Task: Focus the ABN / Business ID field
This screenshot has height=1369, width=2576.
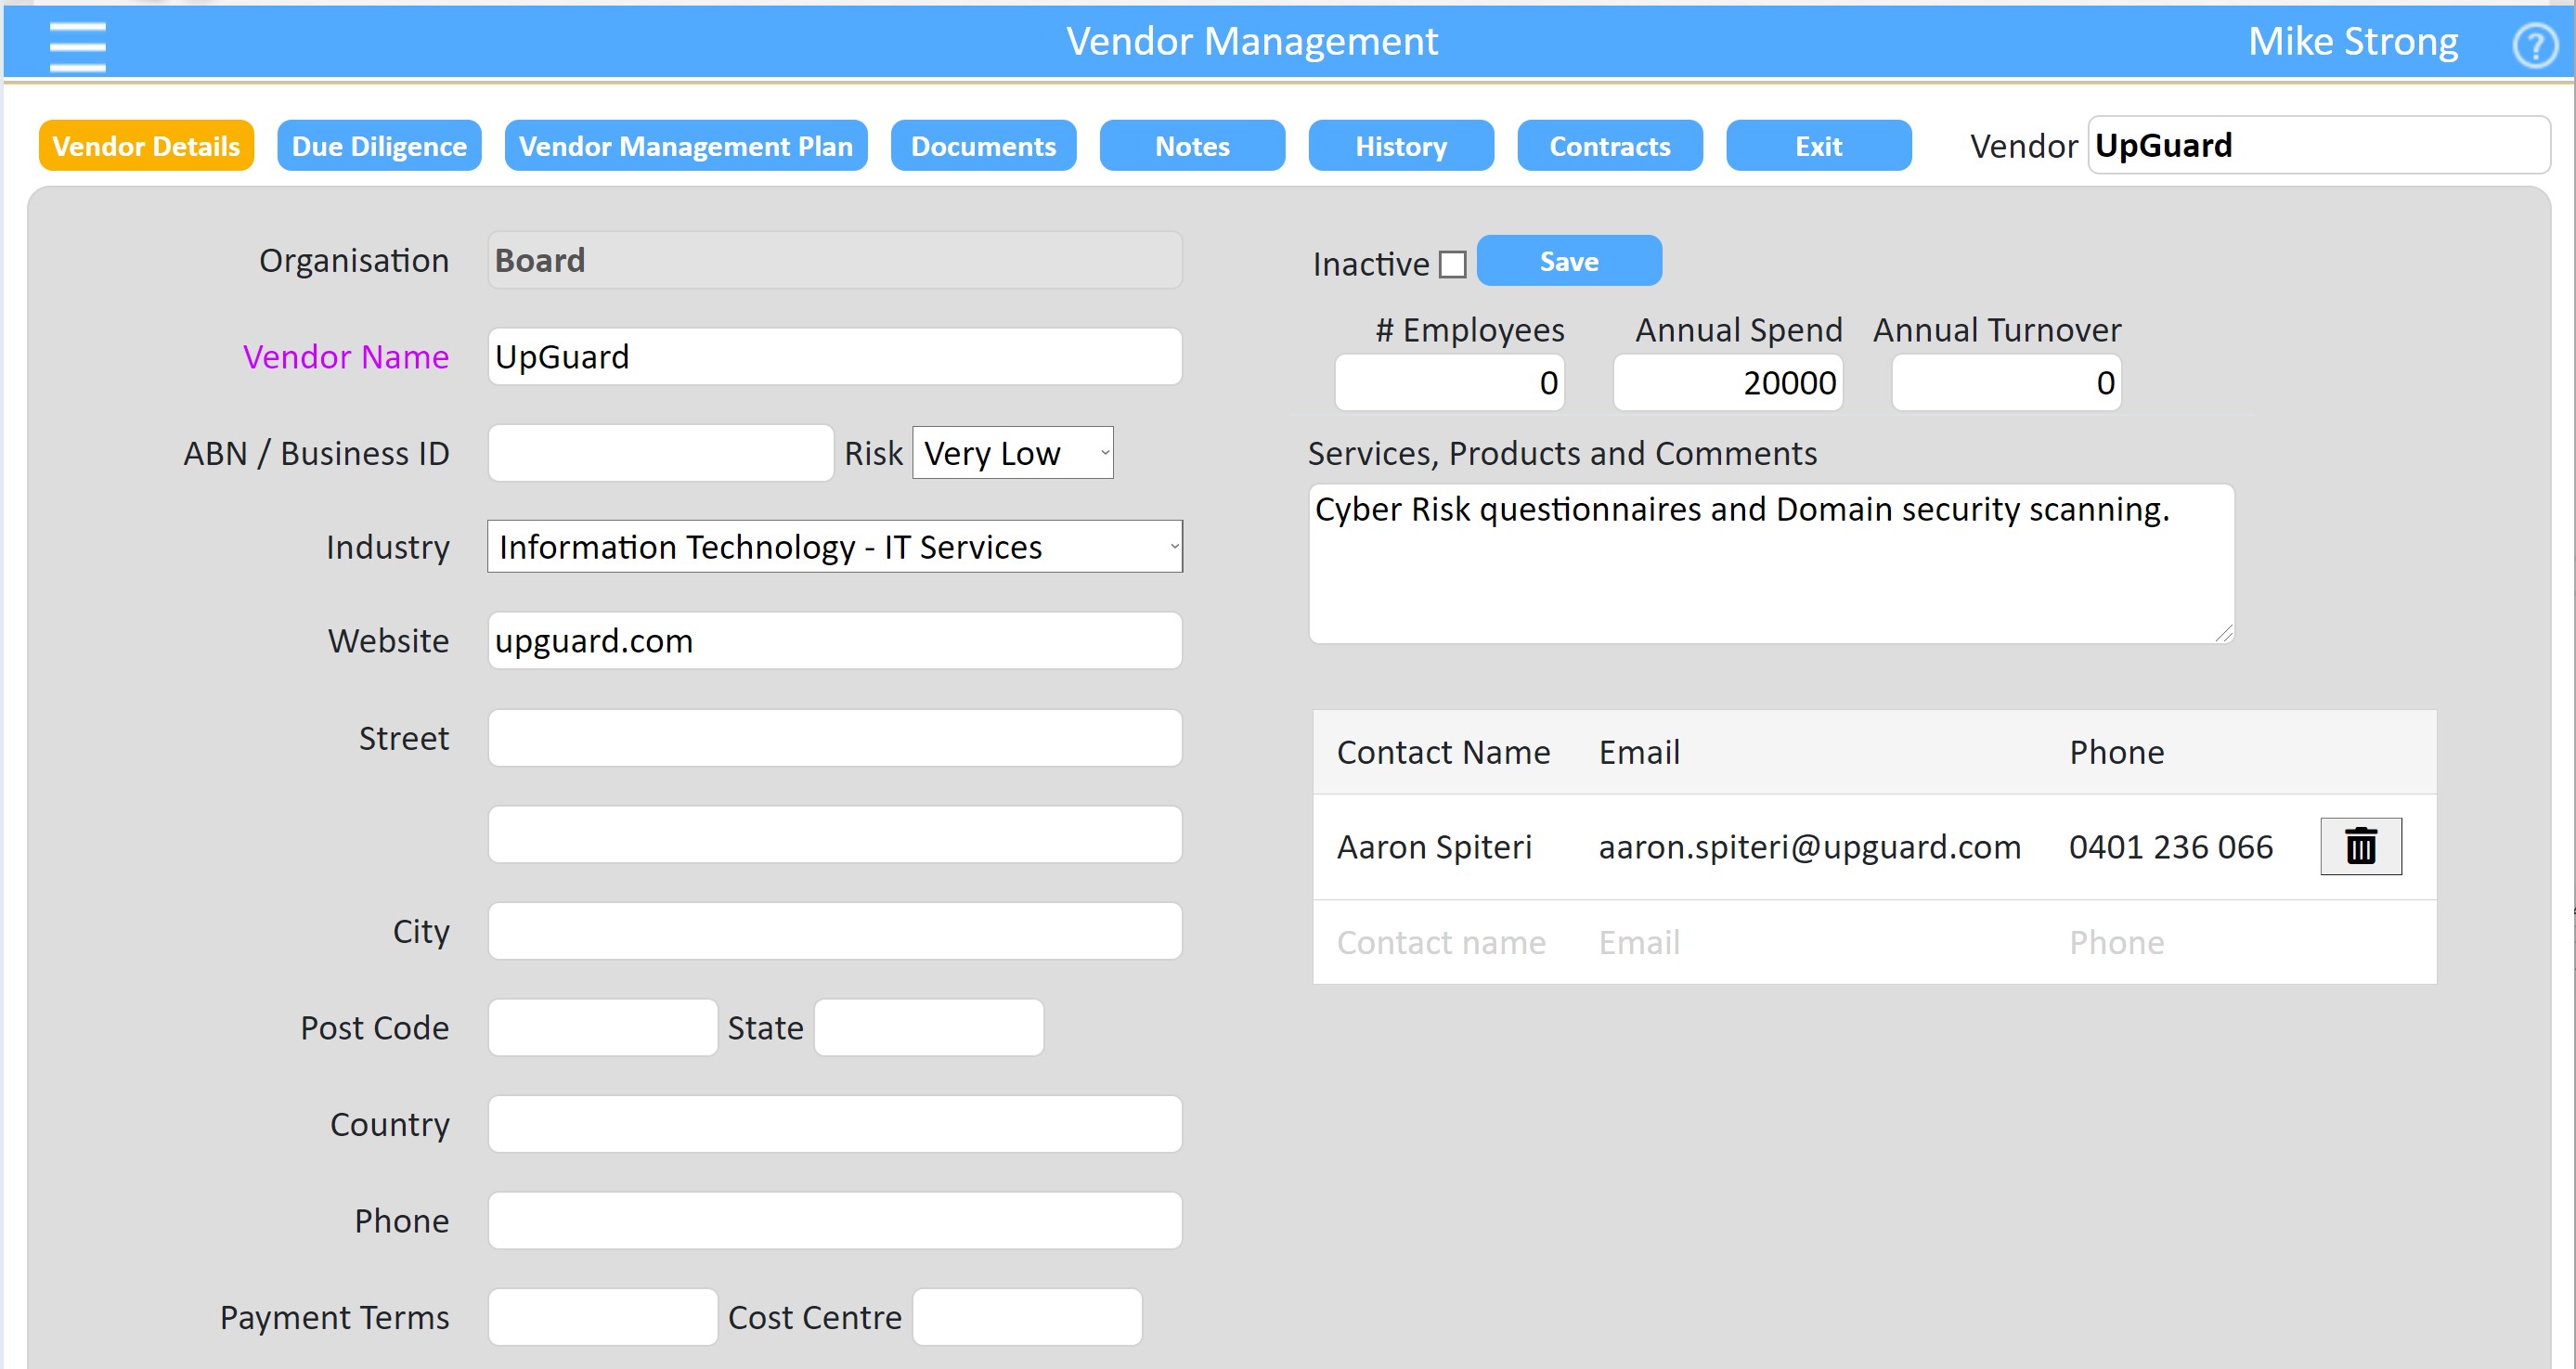Action: click(660, 453)
